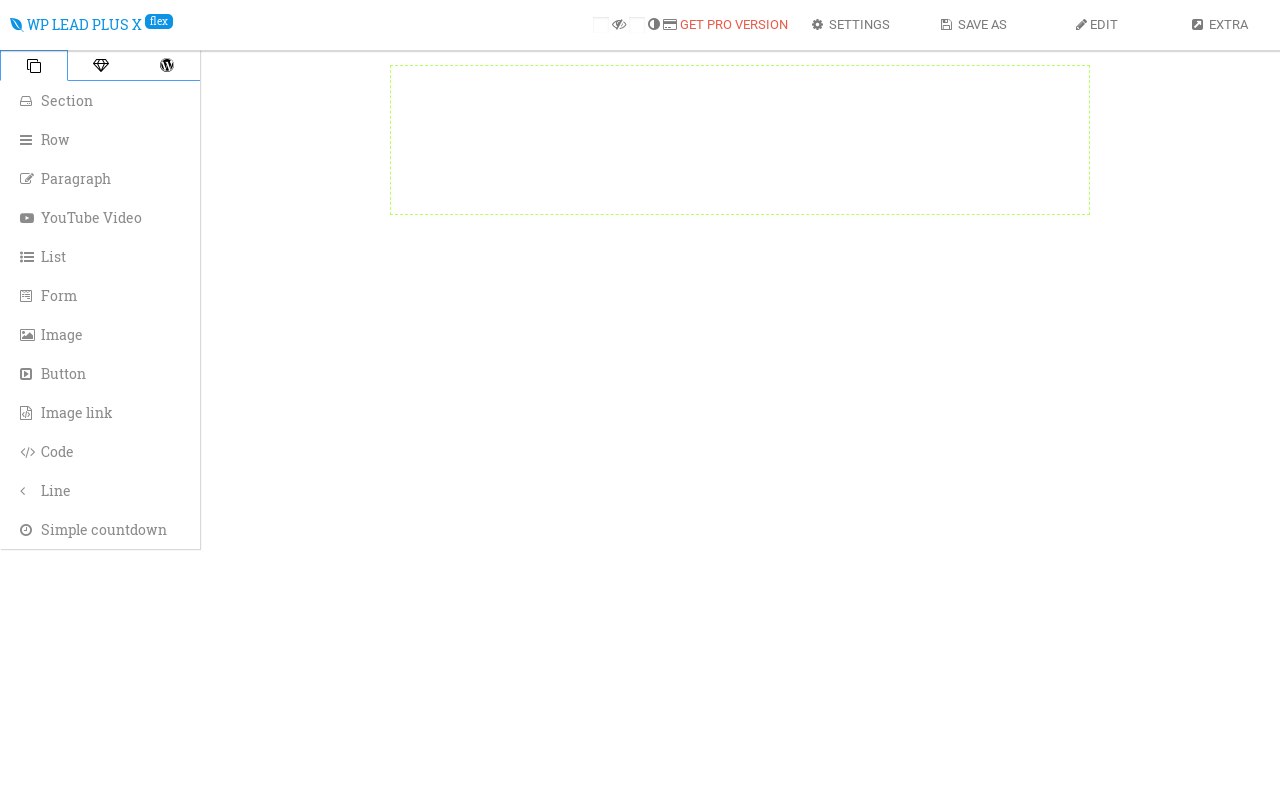The width and height of the screenshot is (1280, 800).
Task: Click the leaf icon in the logo
Action: point(16,24)
